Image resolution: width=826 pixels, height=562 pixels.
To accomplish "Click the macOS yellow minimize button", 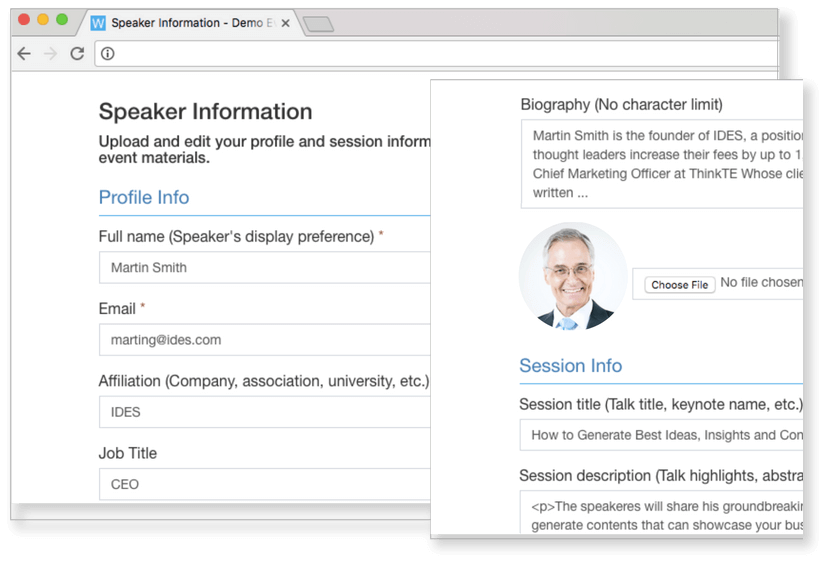I will pos(43,19).
